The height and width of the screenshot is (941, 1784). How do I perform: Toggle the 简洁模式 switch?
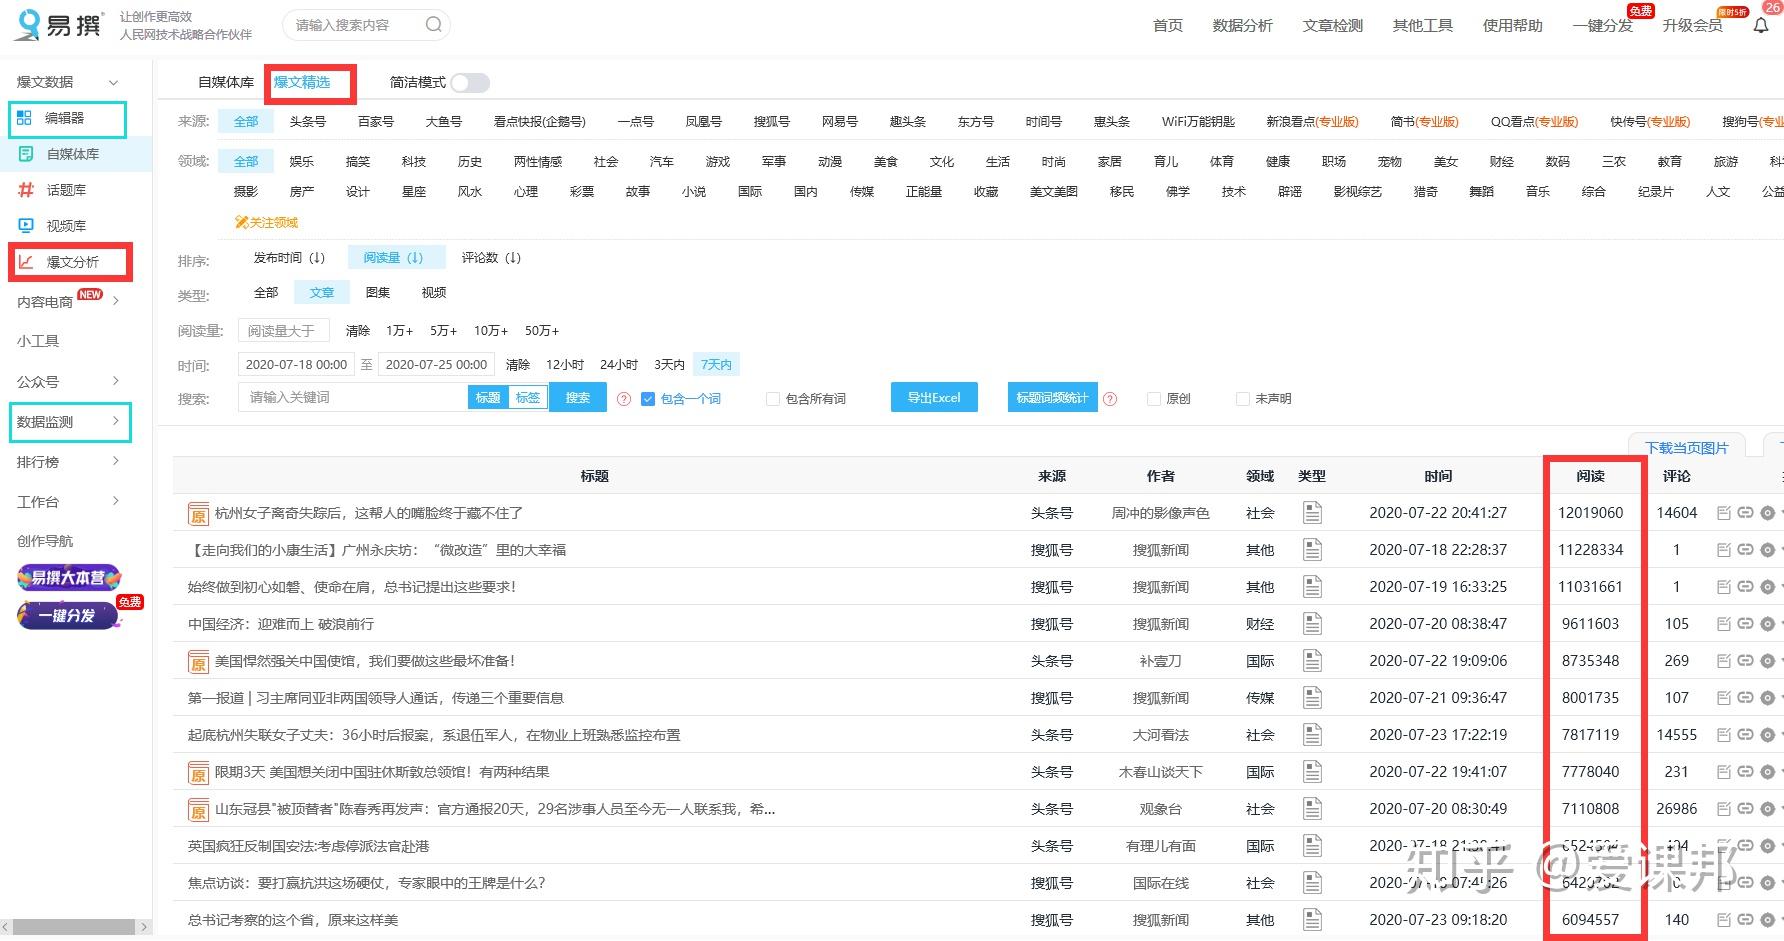click(x=470, y=83)
